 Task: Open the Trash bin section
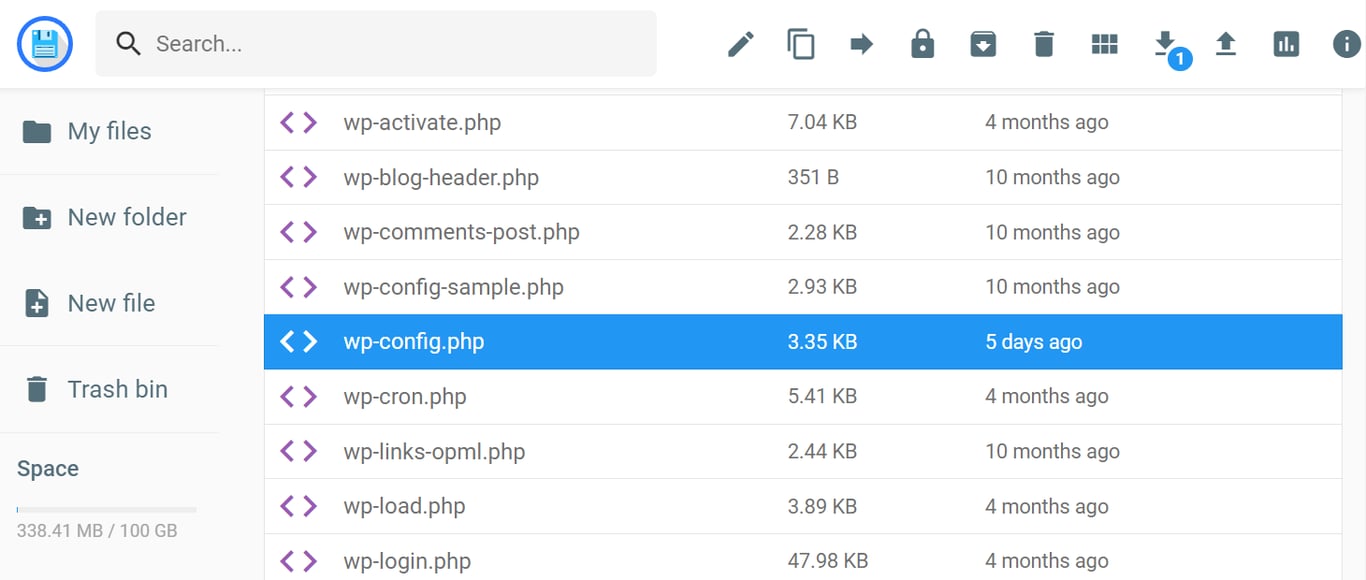coord(117,389)
